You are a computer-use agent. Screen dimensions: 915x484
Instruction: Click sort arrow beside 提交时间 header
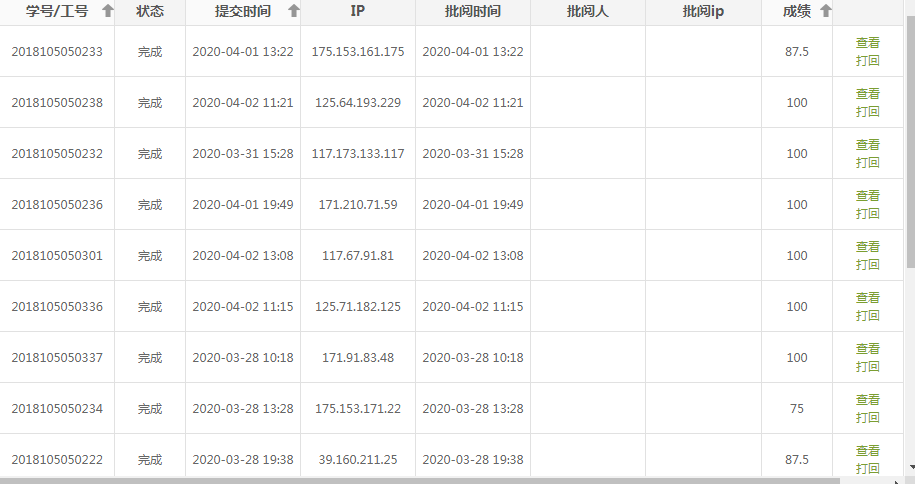tap(293, 11)
